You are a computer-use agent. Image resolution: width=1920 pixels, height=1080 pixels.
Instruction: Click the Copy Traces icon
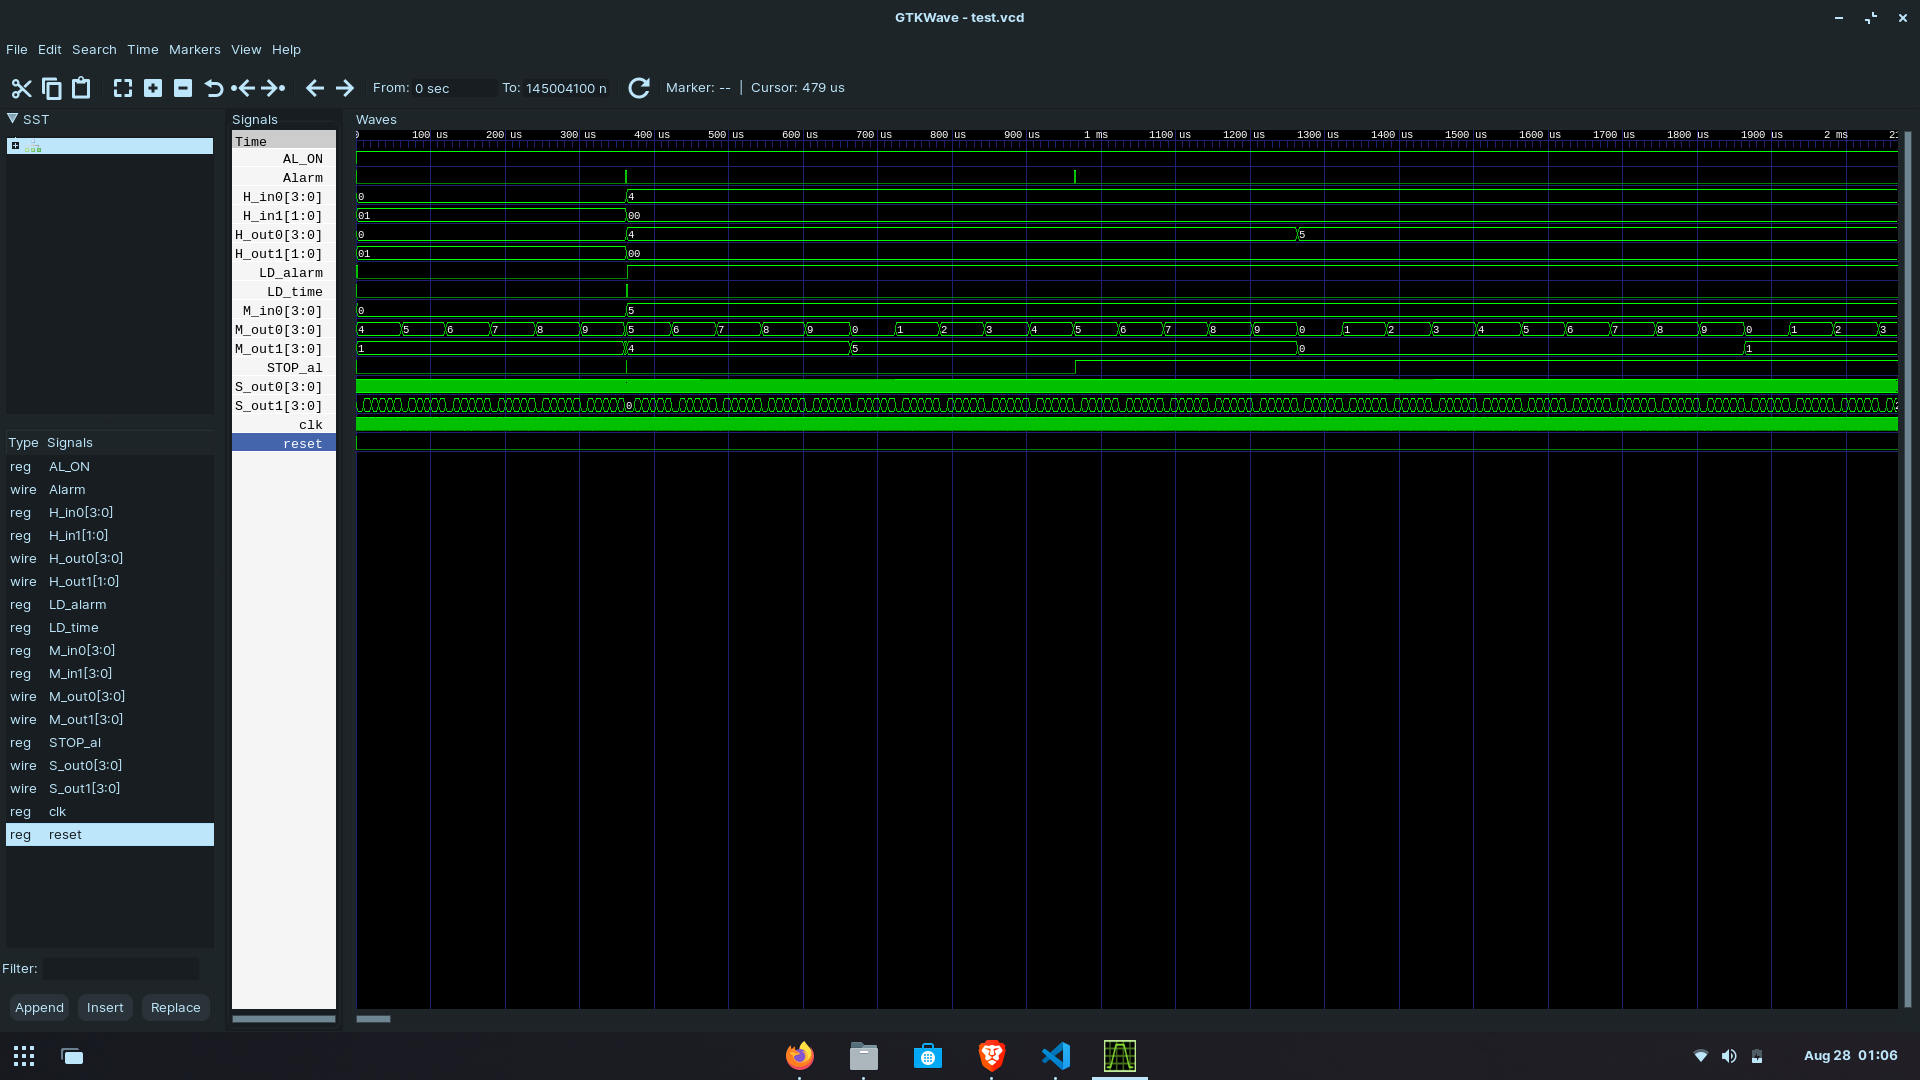point(51,88)
